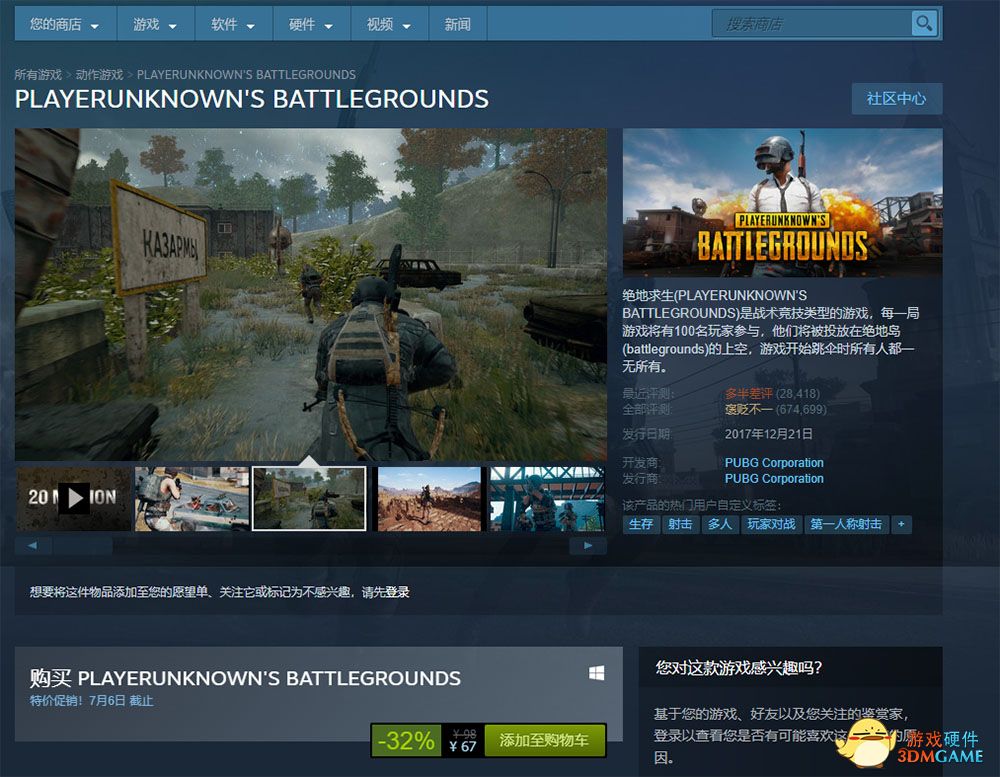
Task: Select the boat screenshot thumbnail
Action: coord(191,499)
